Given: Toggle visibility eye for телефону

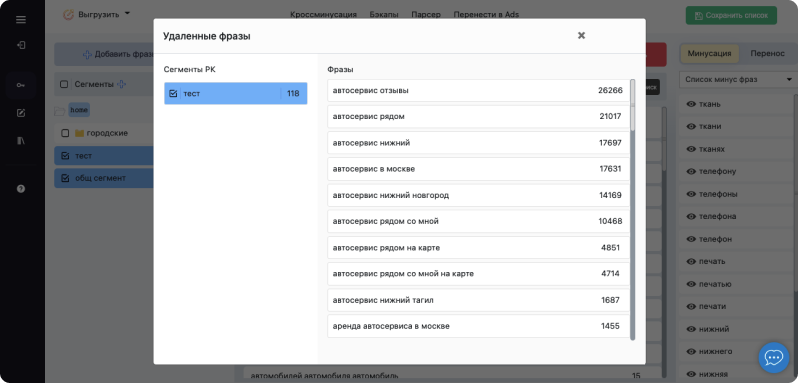Looking at the screenshot, I should (x=691, y=171).
